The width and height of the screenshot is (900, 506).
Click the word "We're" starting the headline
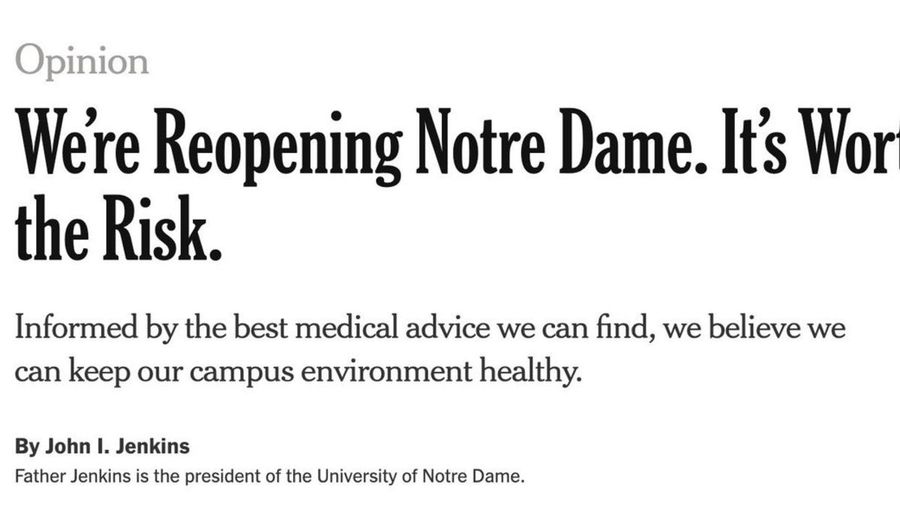coord(77,141)
